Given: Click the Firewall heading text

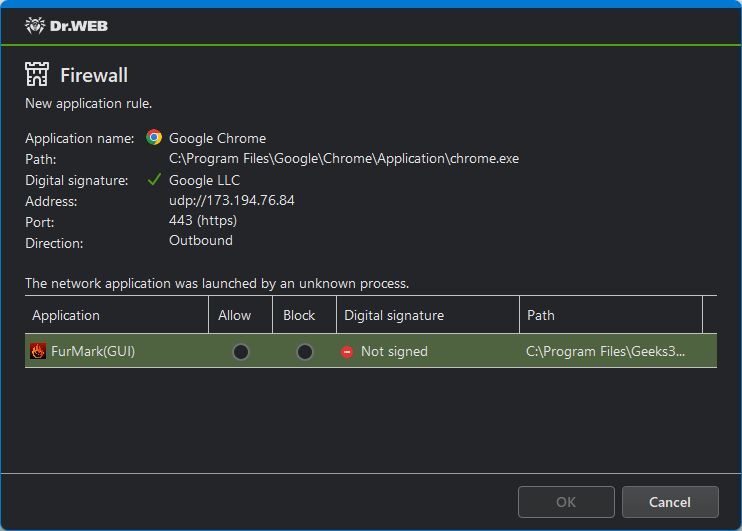Looking at the screenshot, I should coord(94,75).
